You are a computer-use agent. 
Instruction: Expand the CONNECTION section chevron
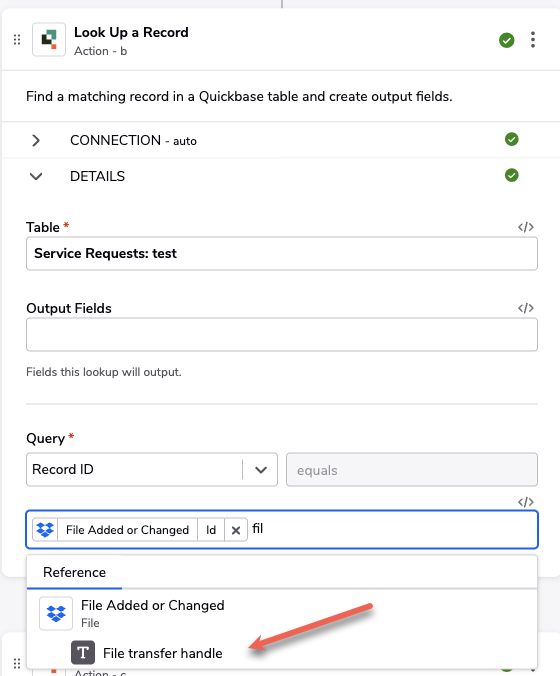click(36, 140)
